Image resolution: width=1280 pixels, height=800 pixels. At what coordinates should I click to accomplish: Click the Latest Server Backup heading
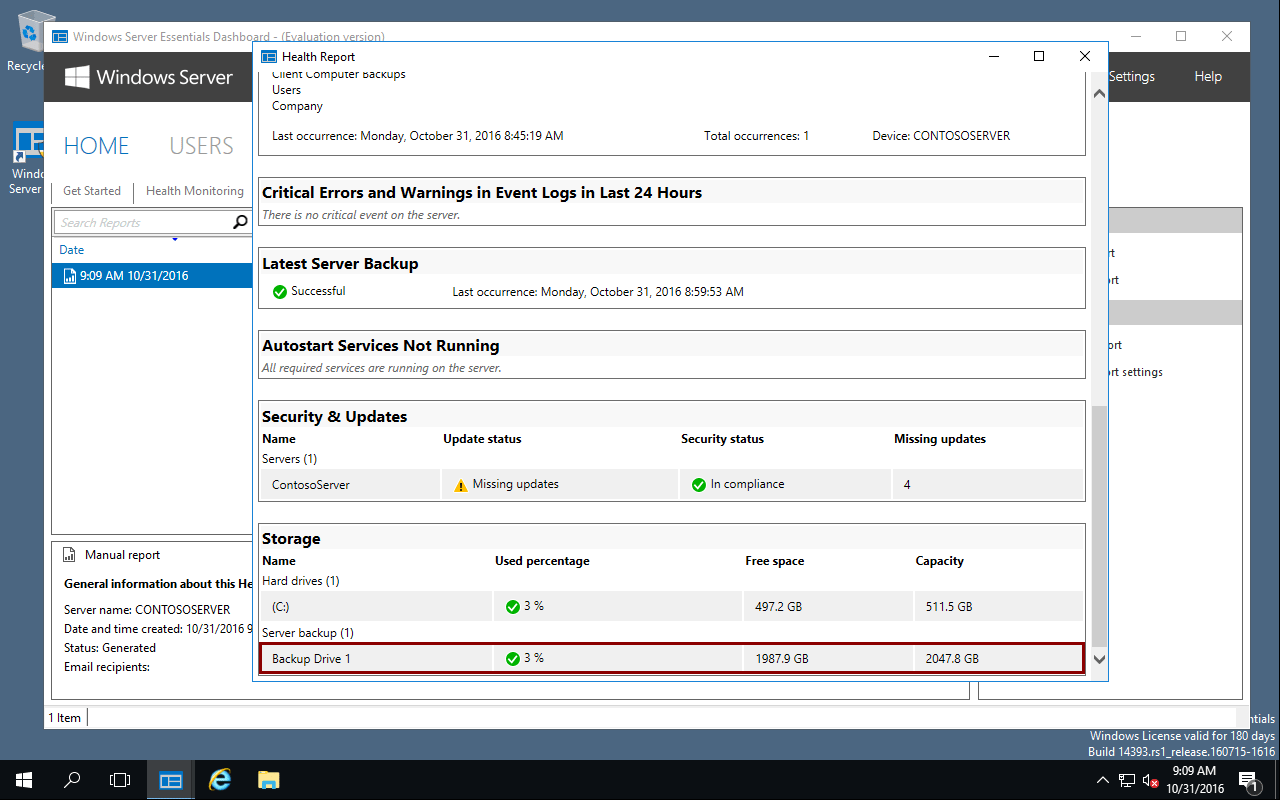point(340,264)
